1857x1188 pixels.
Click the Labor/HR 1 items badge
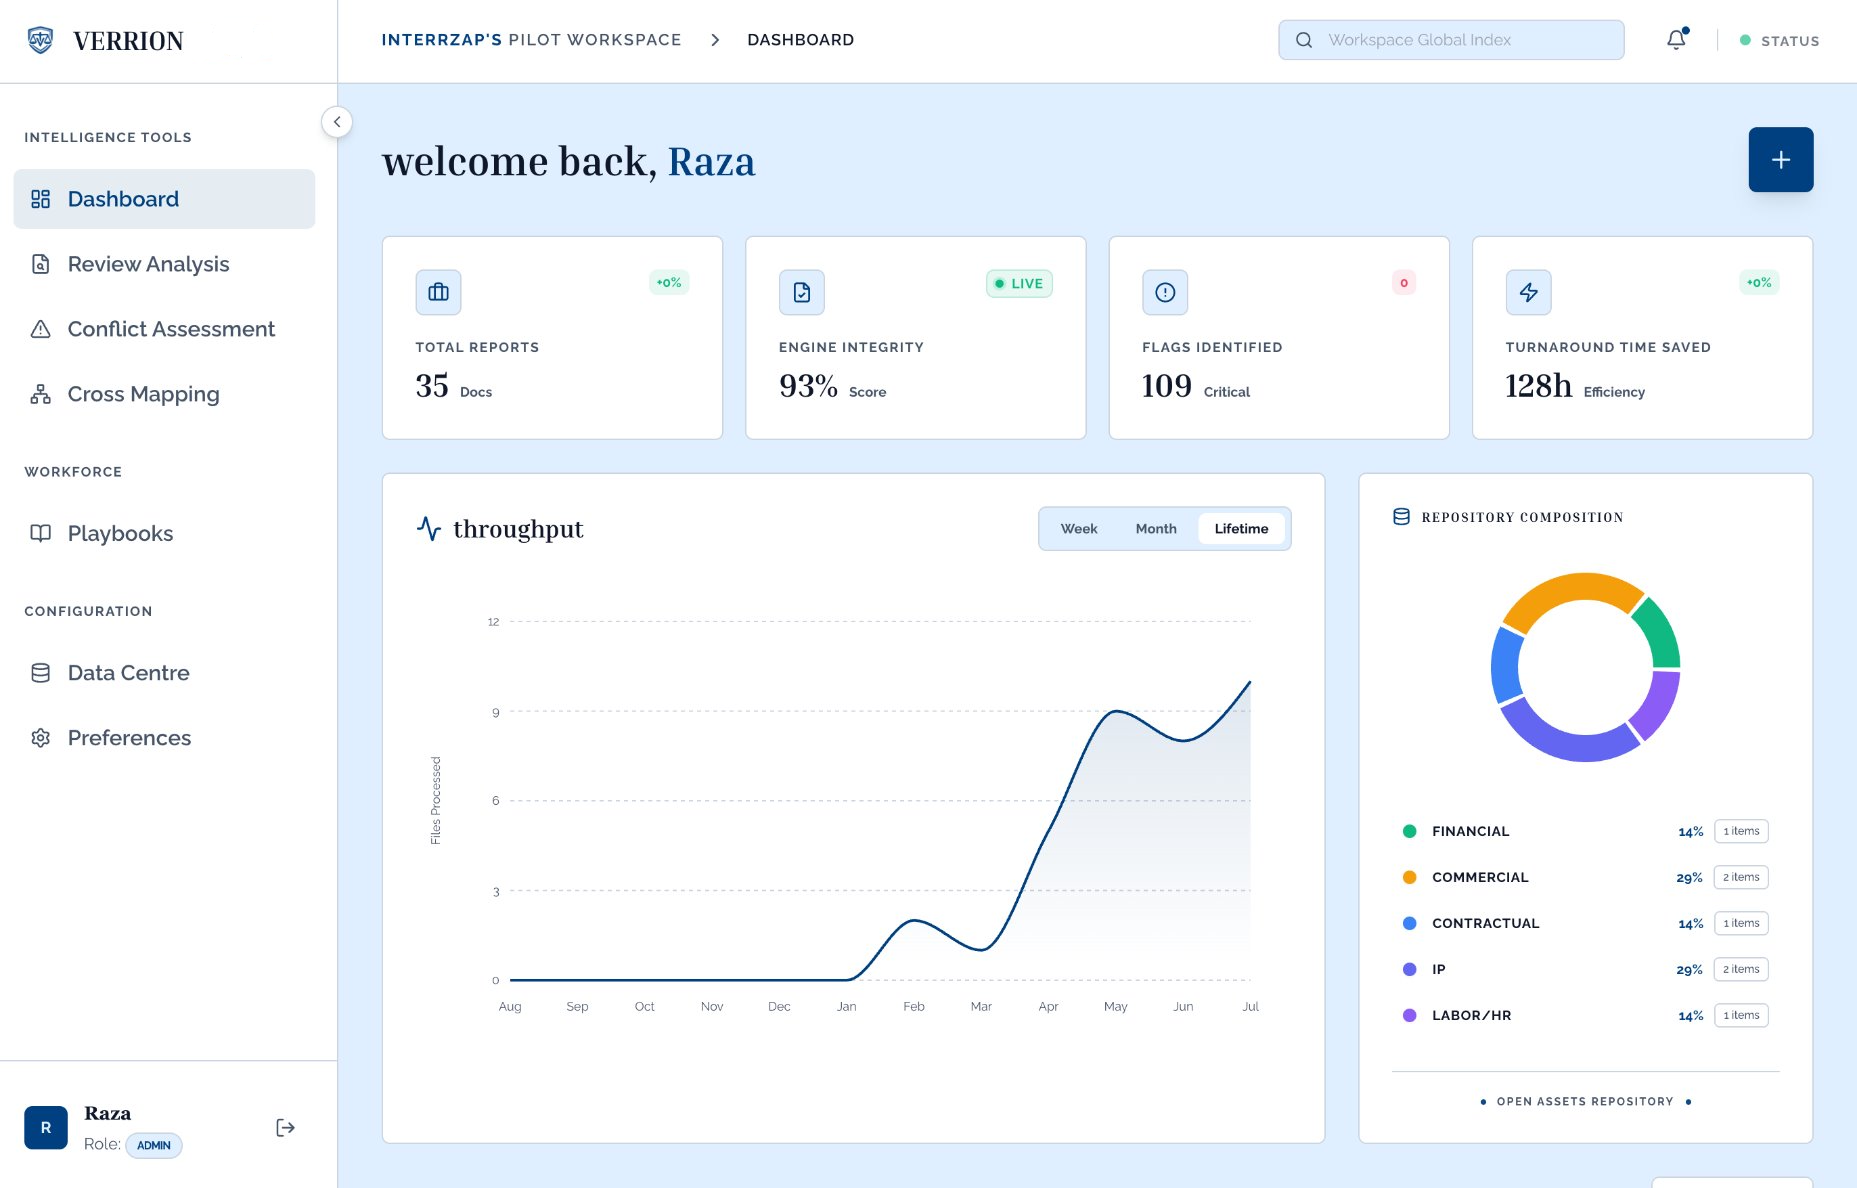click(x=1741, y=1015)
